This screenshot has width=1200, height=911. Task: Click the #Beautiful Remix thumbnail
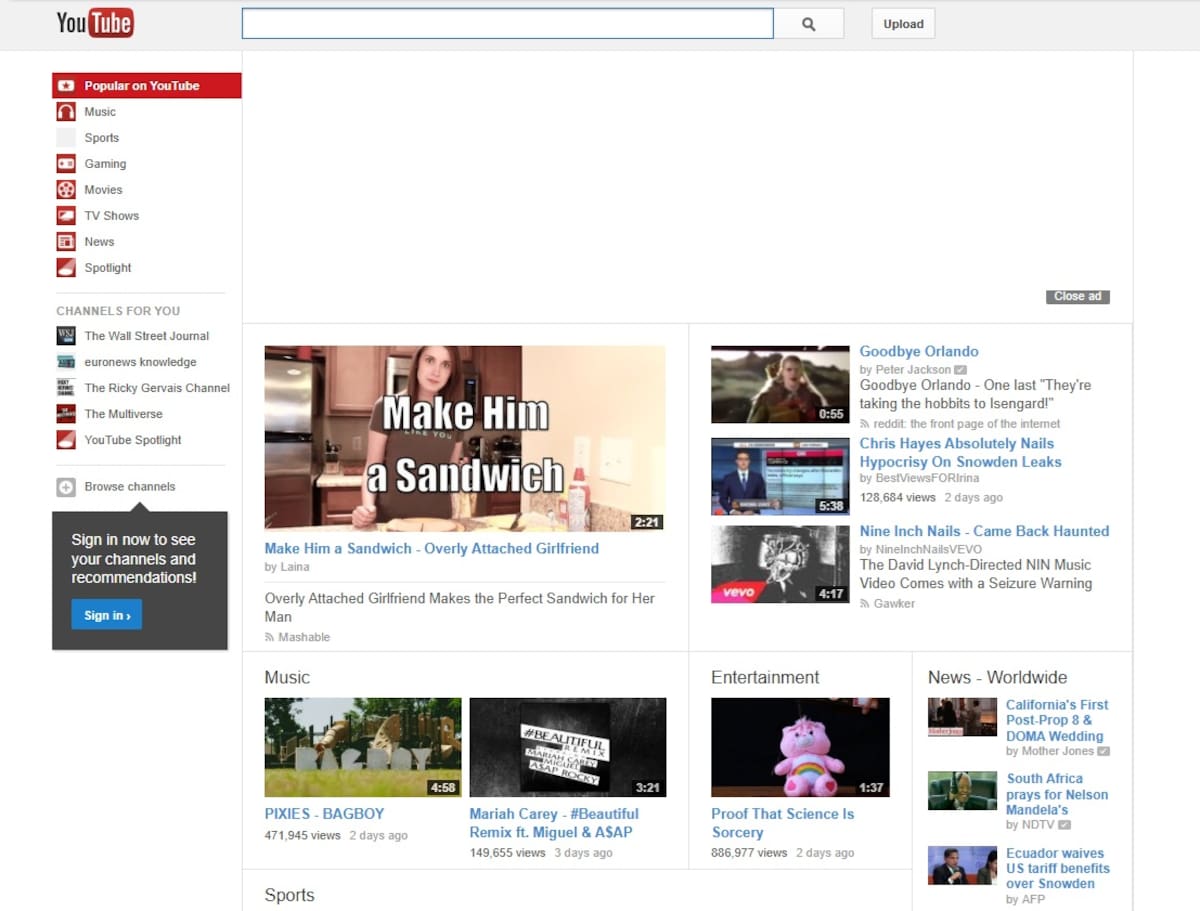[x=567, y=747]
